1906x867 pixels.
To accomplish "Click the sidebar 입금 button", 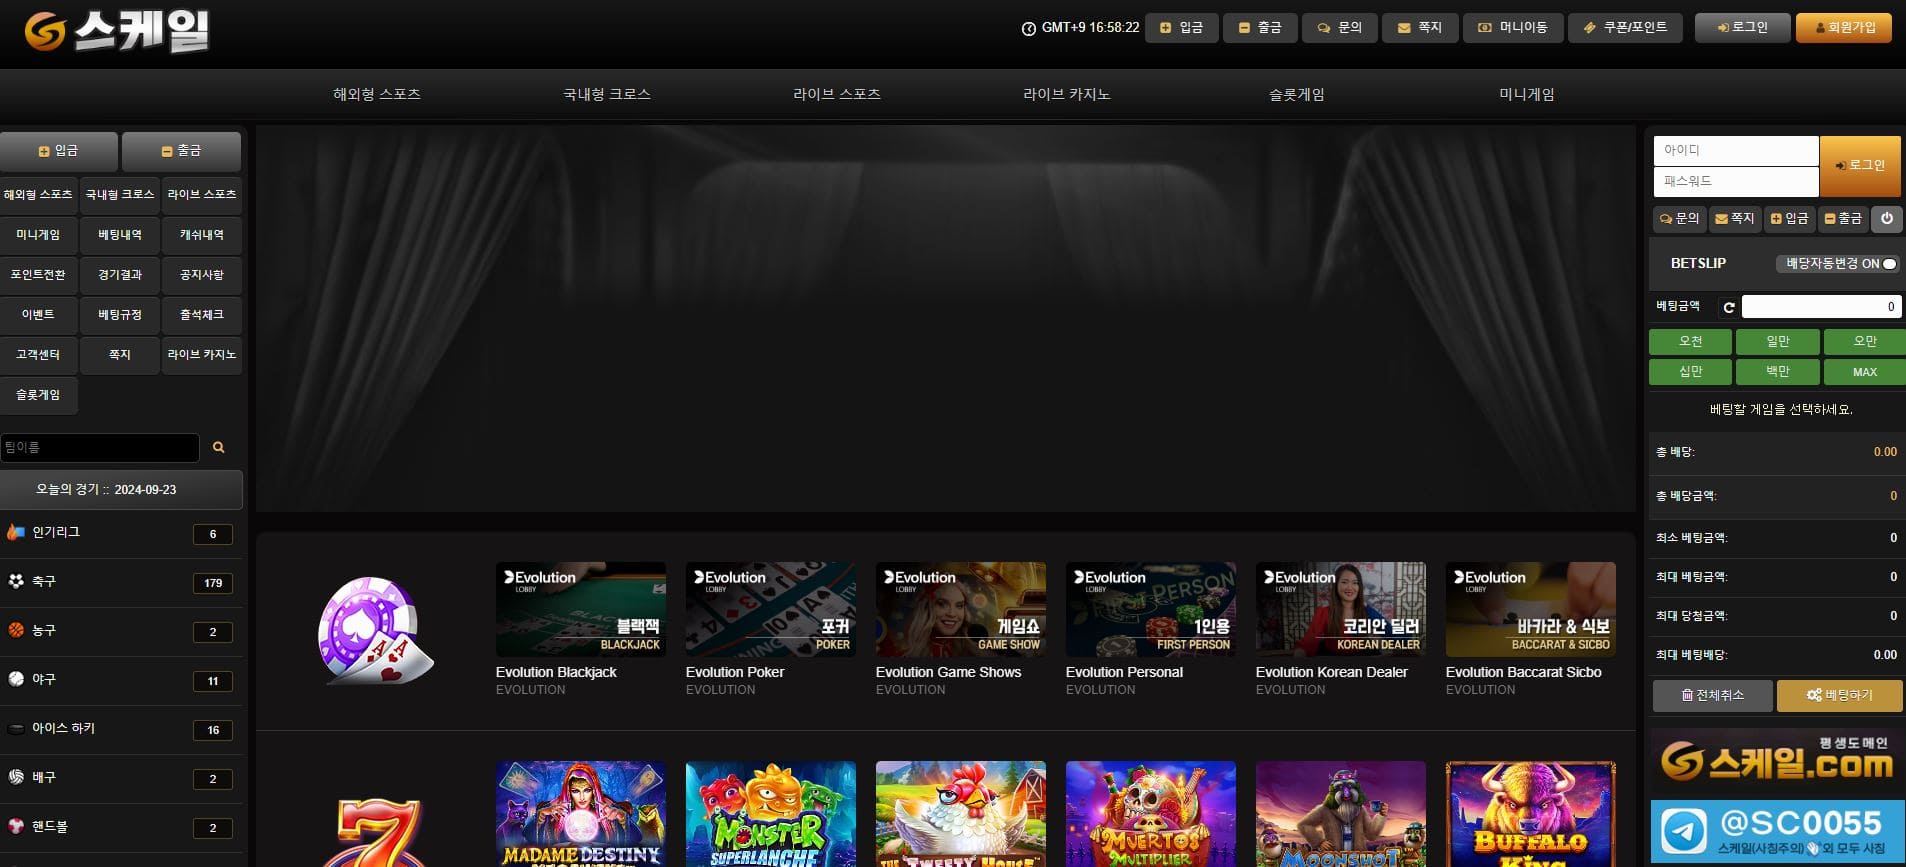I will click(58, 151).
